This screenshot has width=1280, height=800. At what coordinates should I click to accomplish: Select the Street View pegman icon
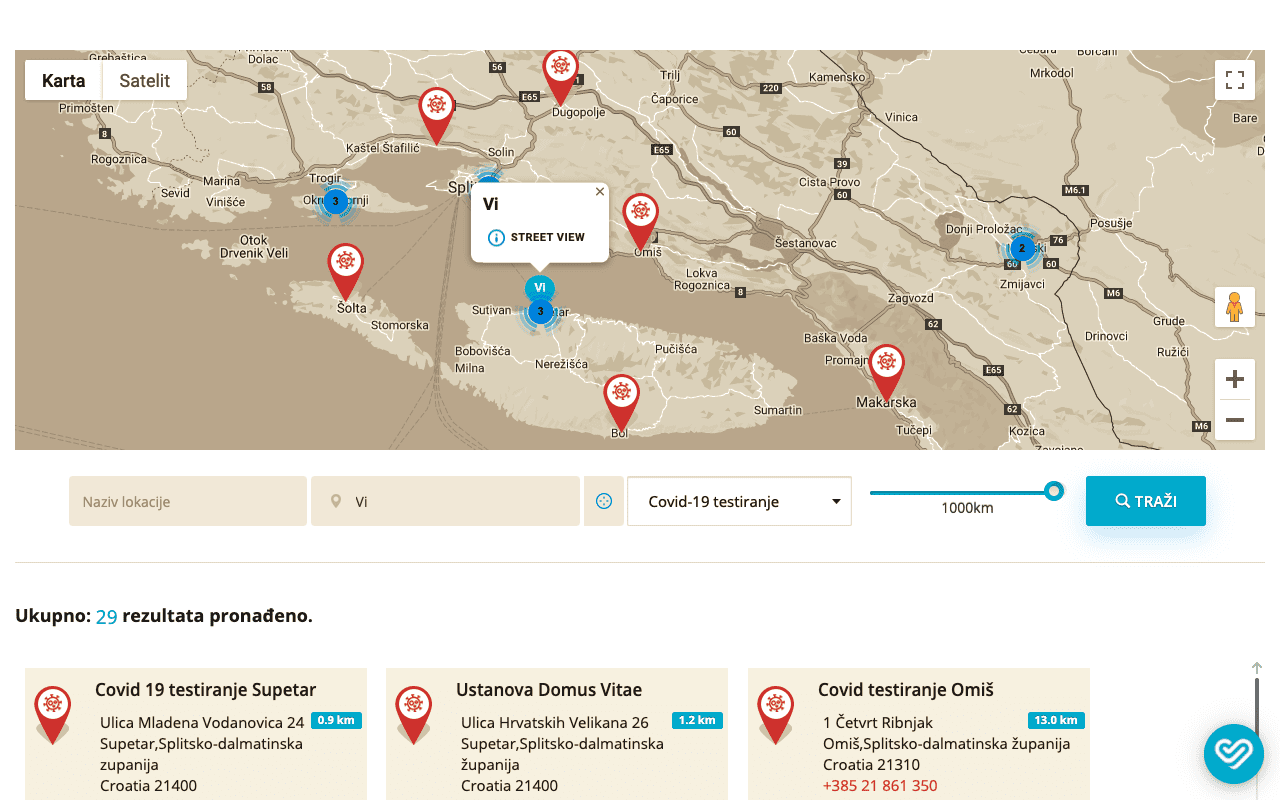click(x=1235, y=307)
